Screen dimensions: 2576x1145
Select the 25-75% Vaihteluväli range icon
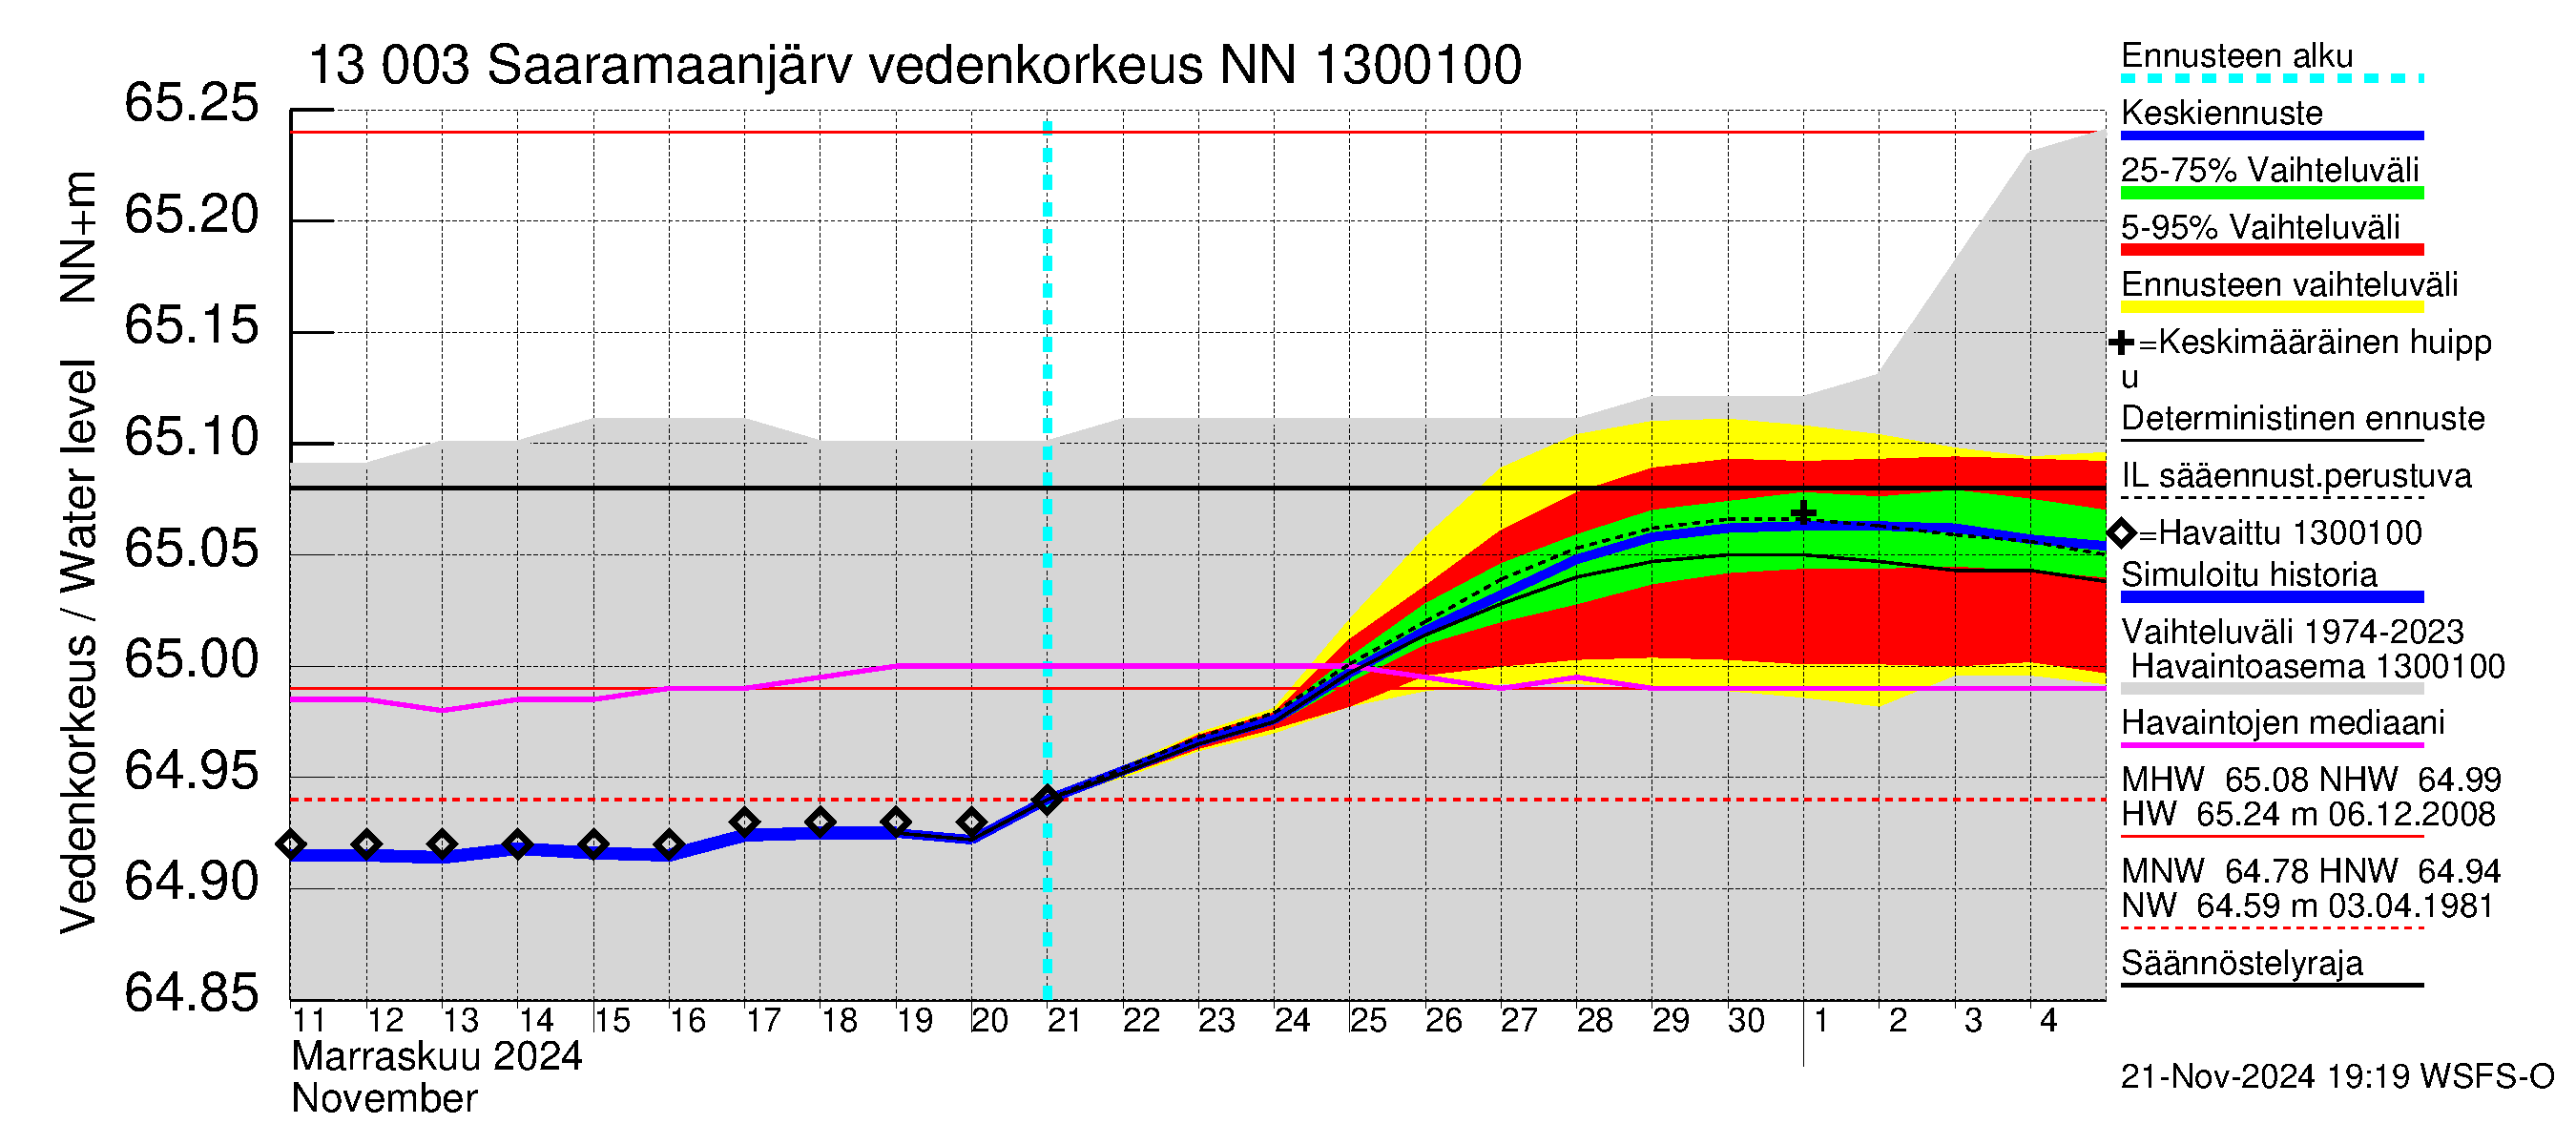click(2267, 177)
